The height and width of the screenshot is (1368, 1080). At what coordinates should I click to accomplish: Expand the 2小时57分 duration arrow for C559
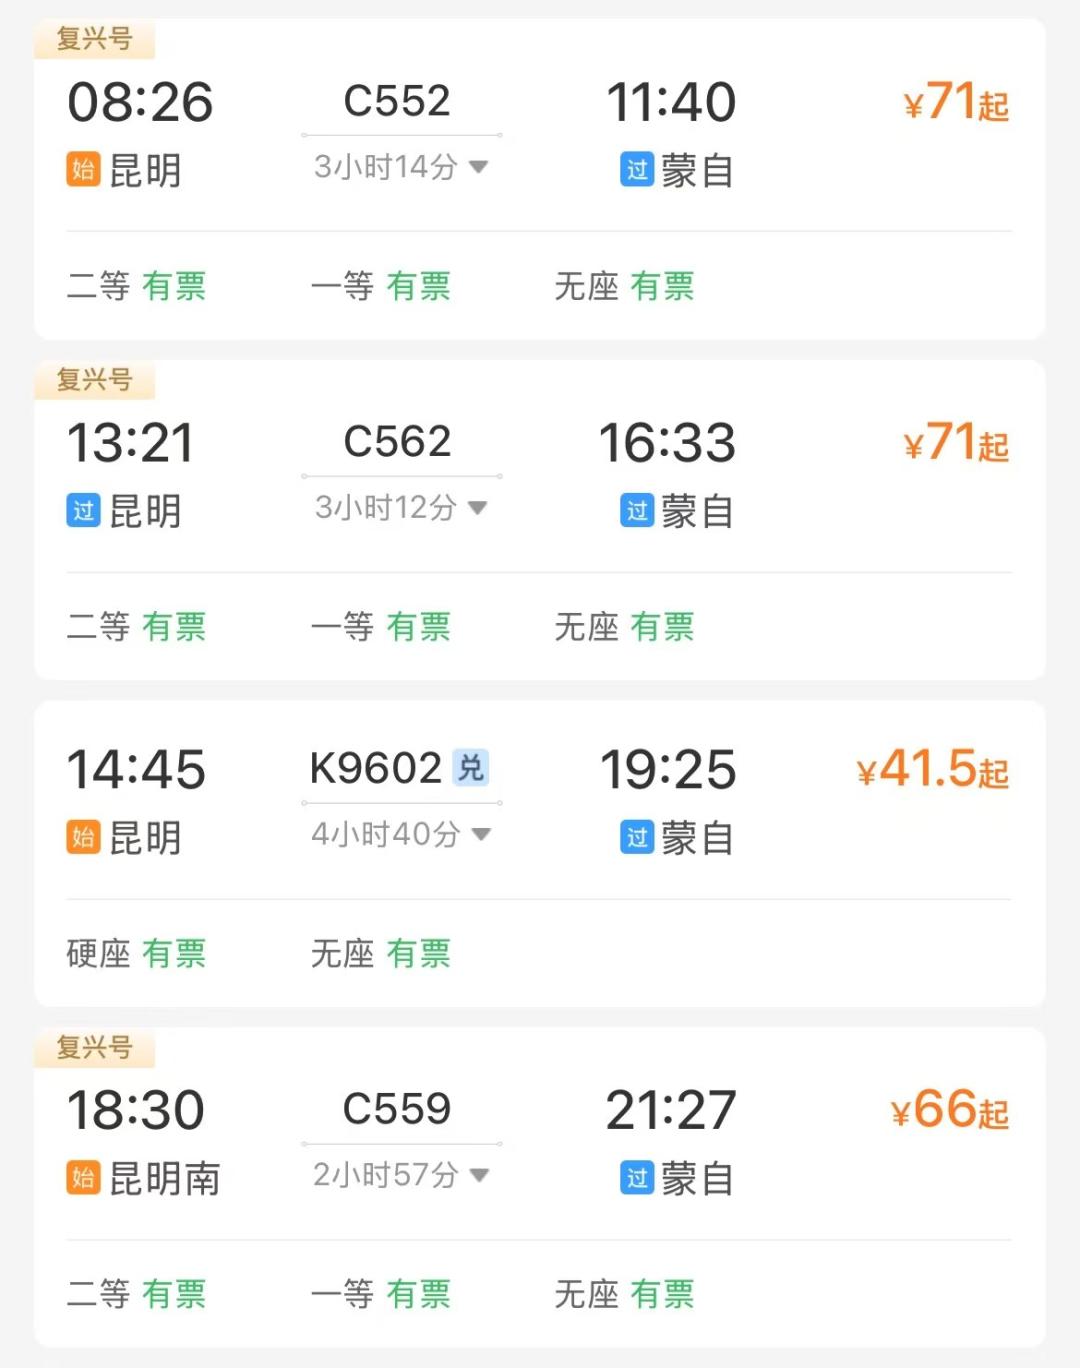point(479,1175)
